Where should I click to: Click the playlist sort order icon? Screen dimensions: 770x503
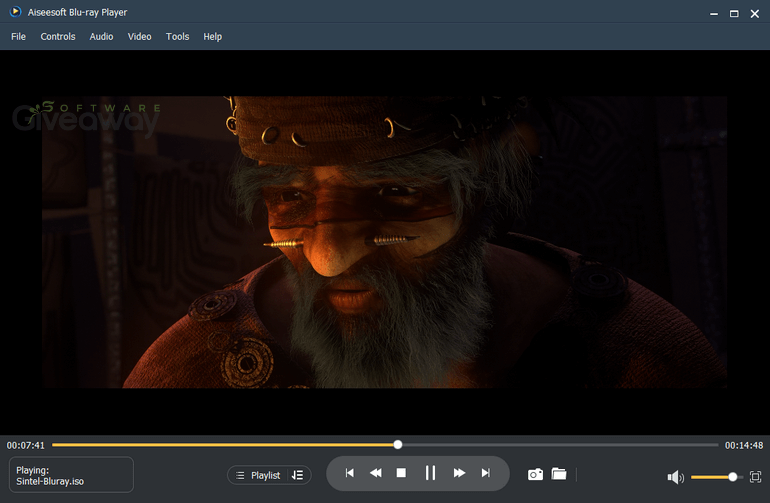(298, 475)
